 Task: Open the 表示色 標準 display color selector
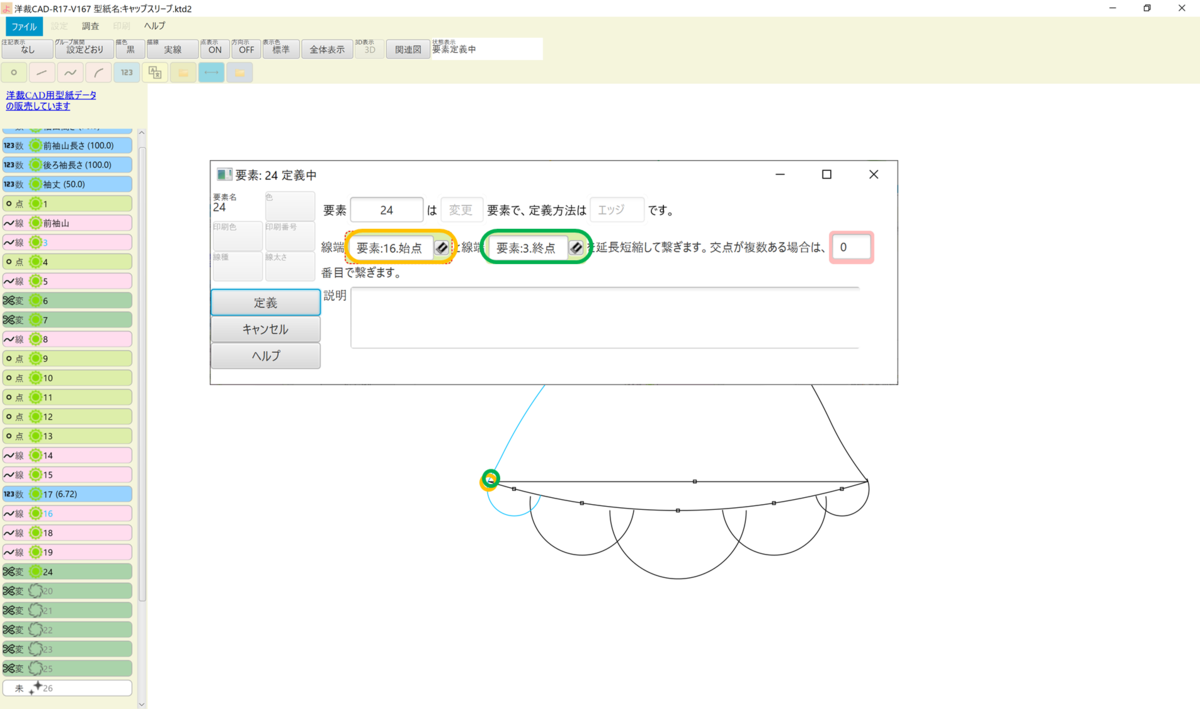tap(281, 48)
